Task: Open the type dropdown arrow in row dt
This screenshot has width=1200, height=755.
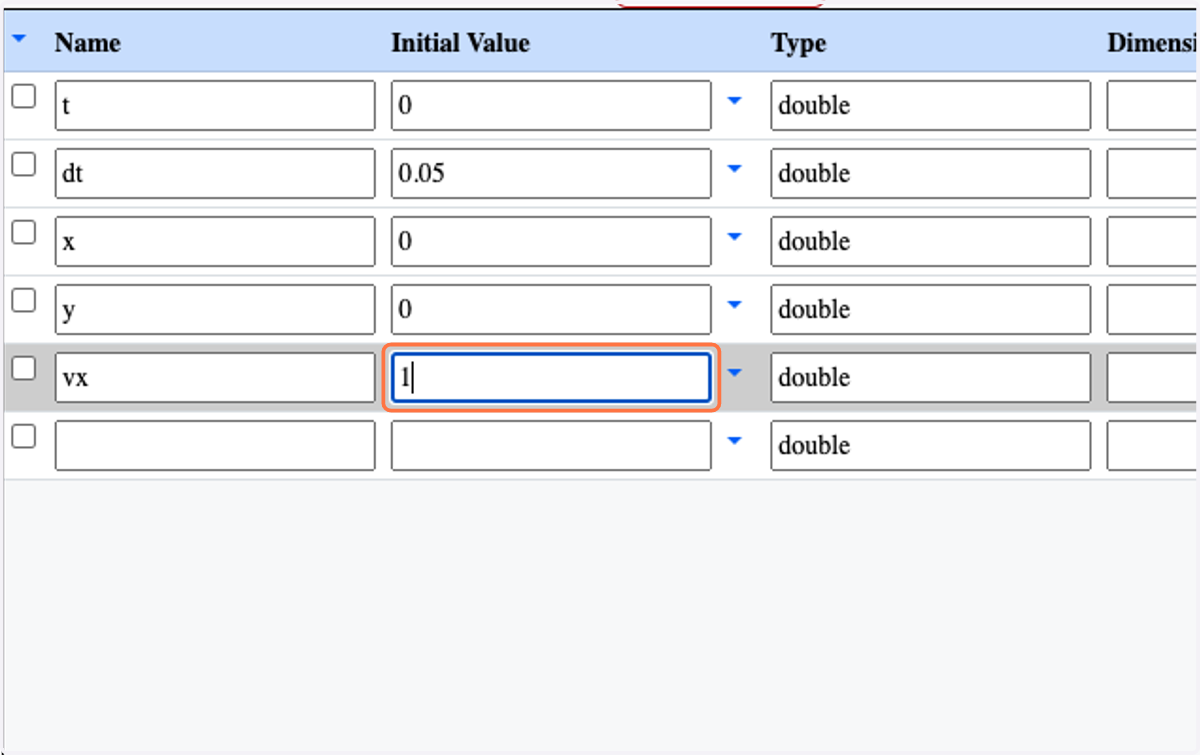Action: [735, 169]
